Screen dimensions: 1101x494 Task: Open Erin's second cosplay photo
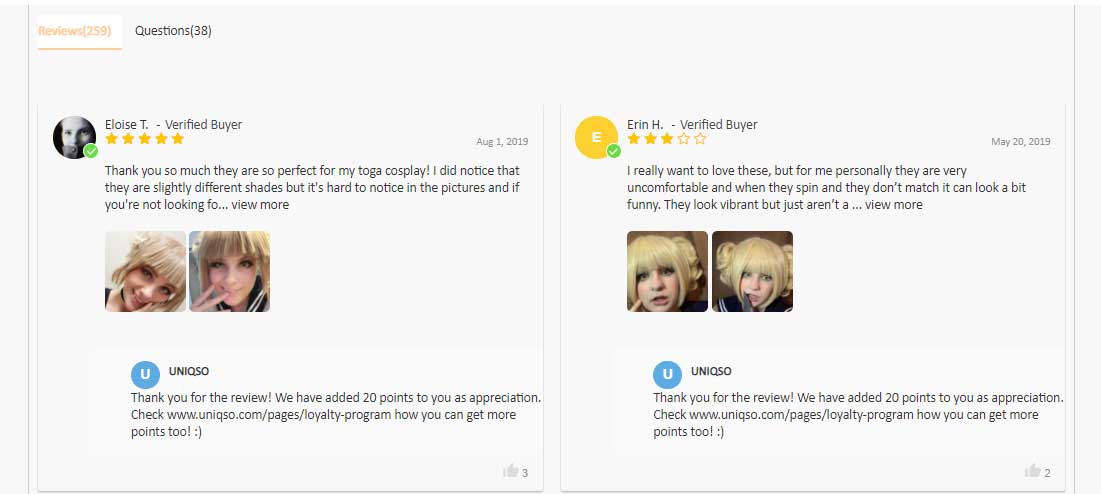752,272
